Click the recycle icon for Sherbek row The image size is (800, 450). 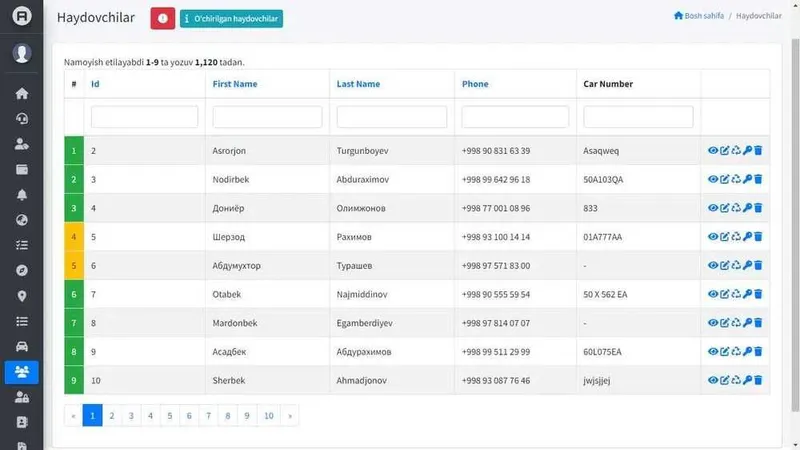point(736,380)
